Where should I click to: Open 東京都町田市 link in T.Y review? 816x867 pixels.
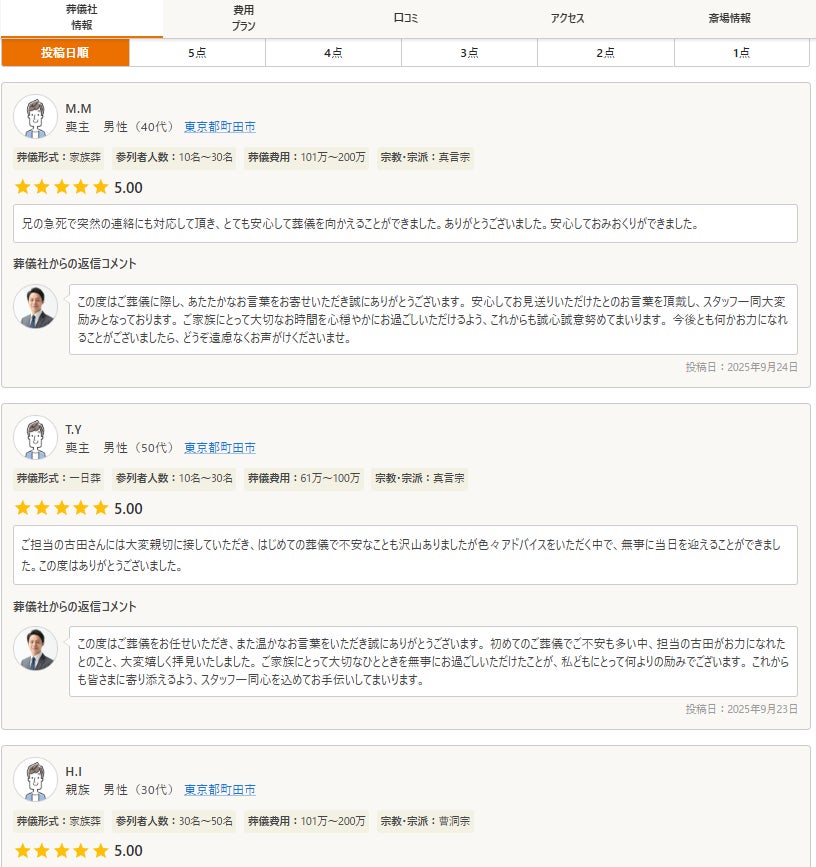point(219,447)
